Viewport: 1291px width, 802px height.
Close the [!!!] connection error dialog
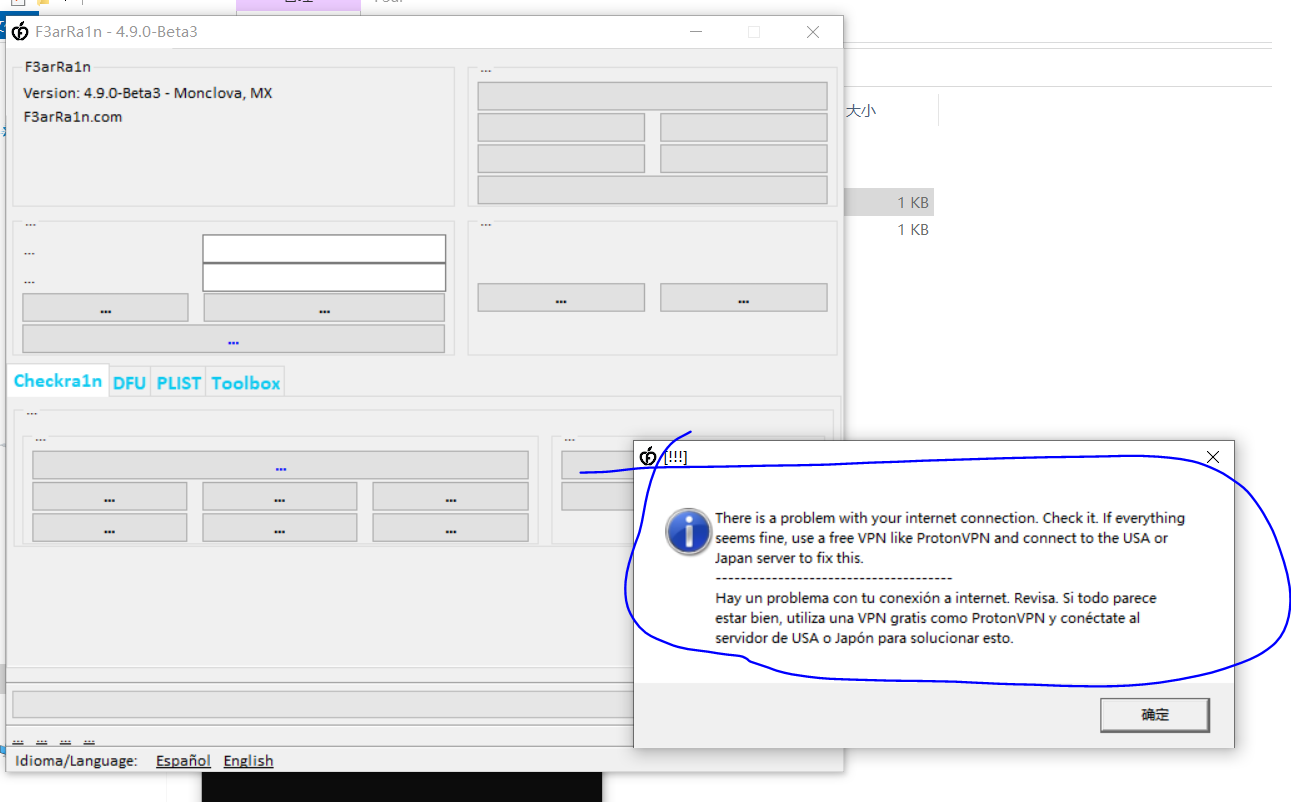pyautogui.click(x=1212, y=457)
